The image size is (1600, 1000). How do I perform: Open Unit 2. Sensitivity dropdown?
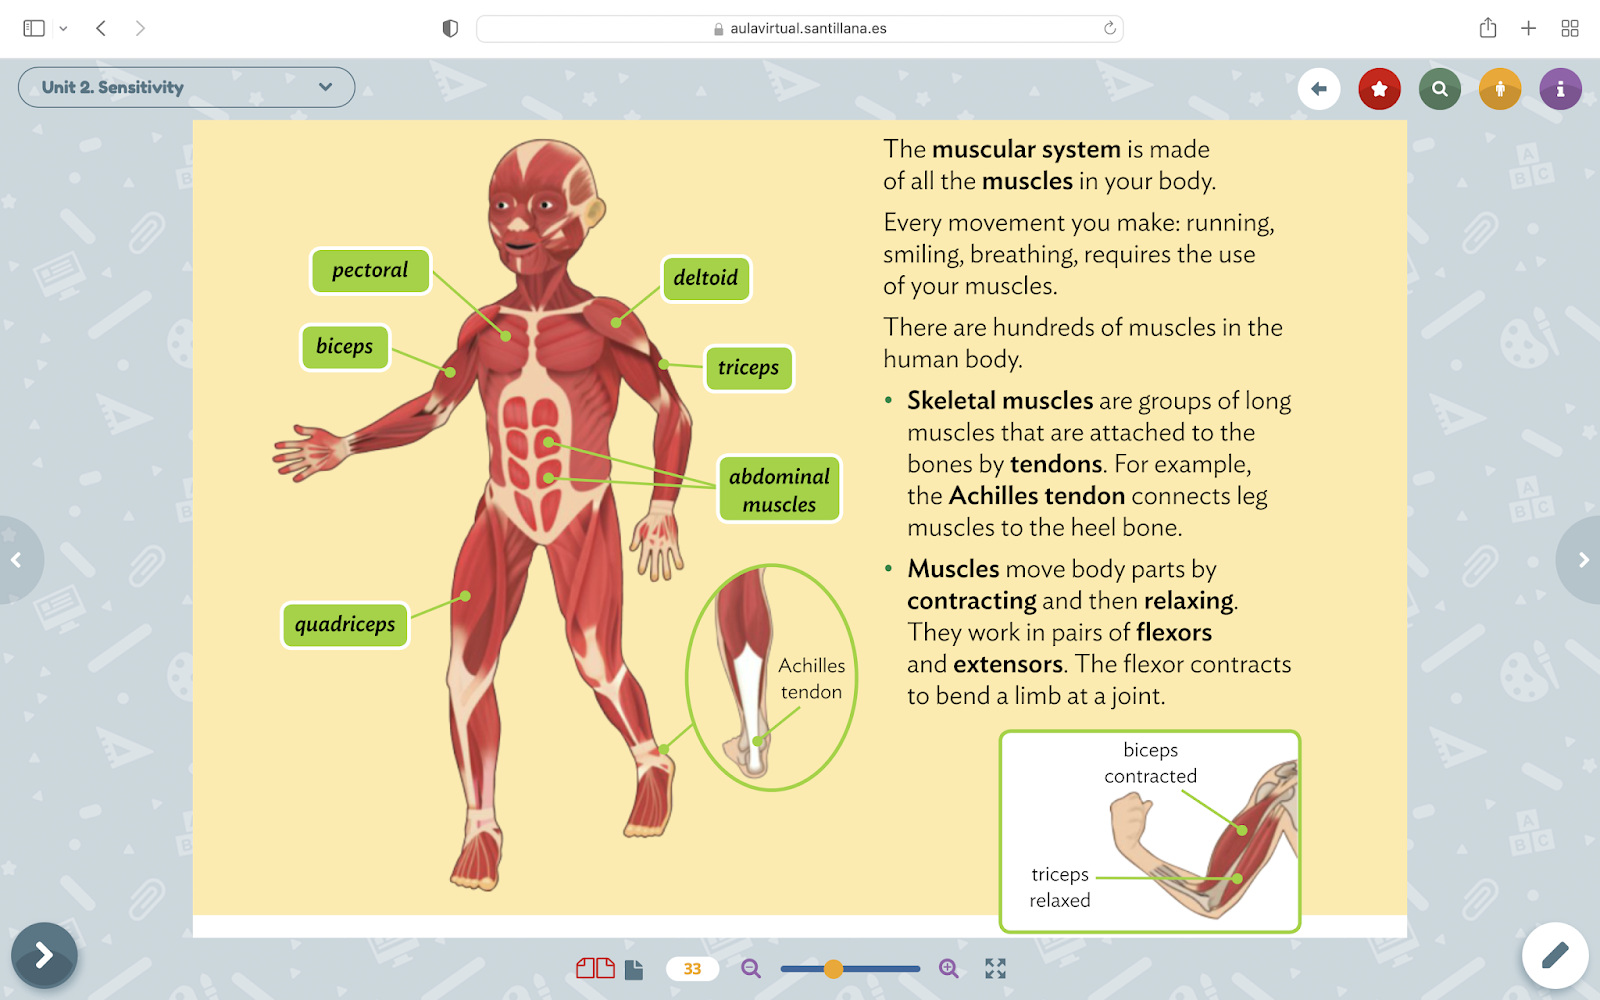coord(186,87)
